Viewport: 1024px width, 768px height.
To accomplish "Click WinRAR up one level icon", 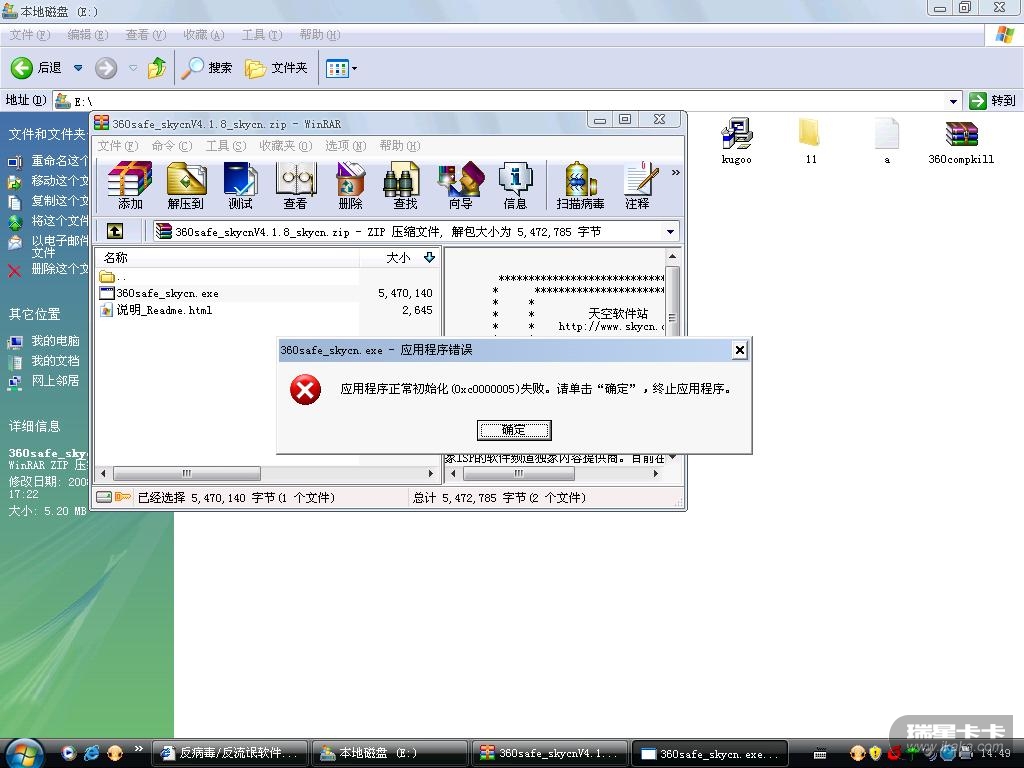I will pos(115,231).
